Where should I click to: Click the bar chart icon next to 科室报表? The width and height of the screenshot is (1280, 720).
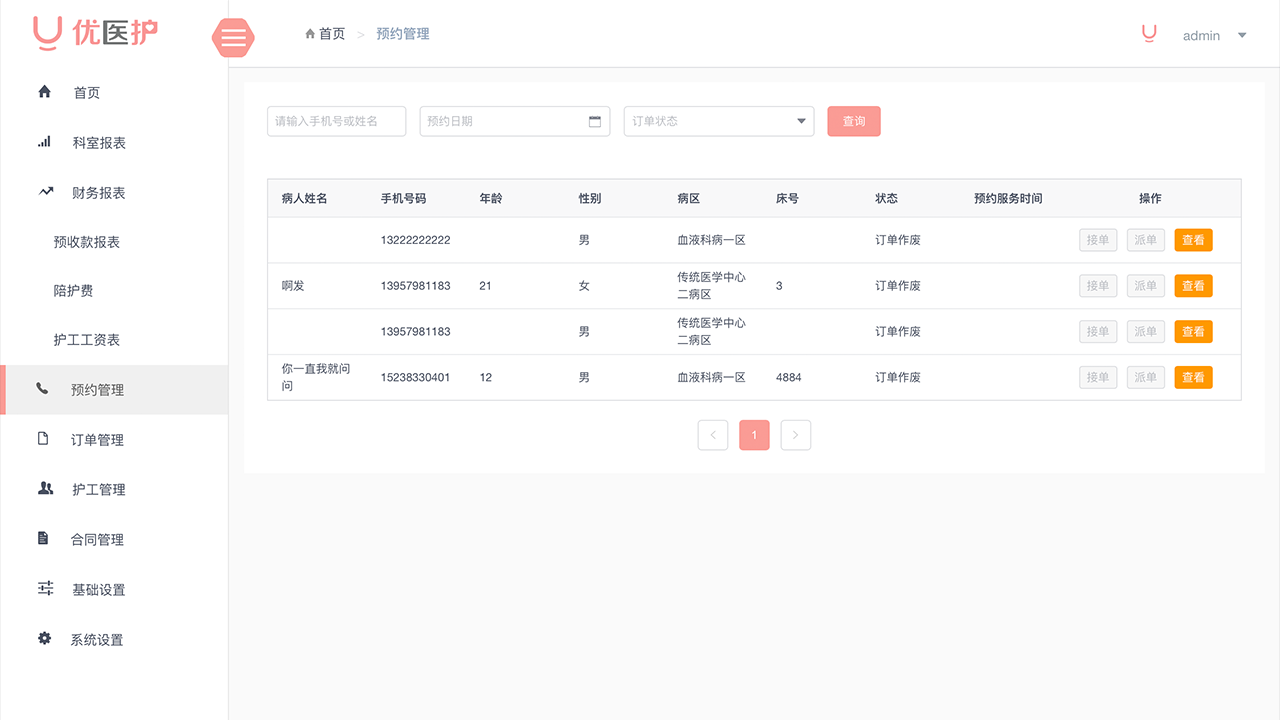click(x=44, y=141)
